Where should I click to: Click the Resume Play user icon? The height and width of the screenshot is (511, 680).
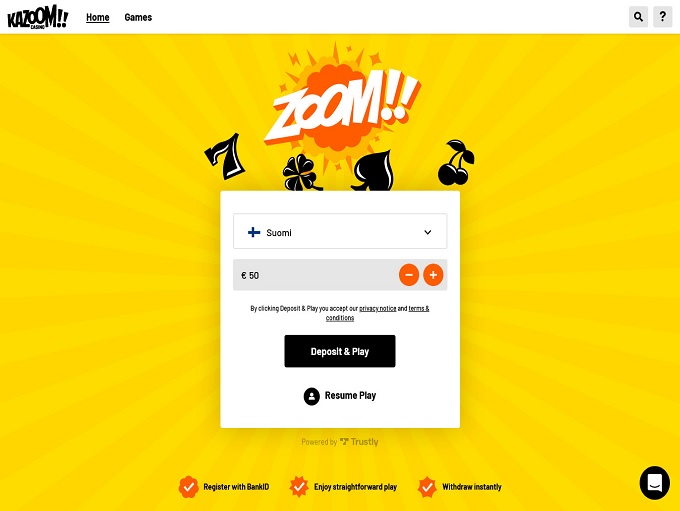[311, 396]
